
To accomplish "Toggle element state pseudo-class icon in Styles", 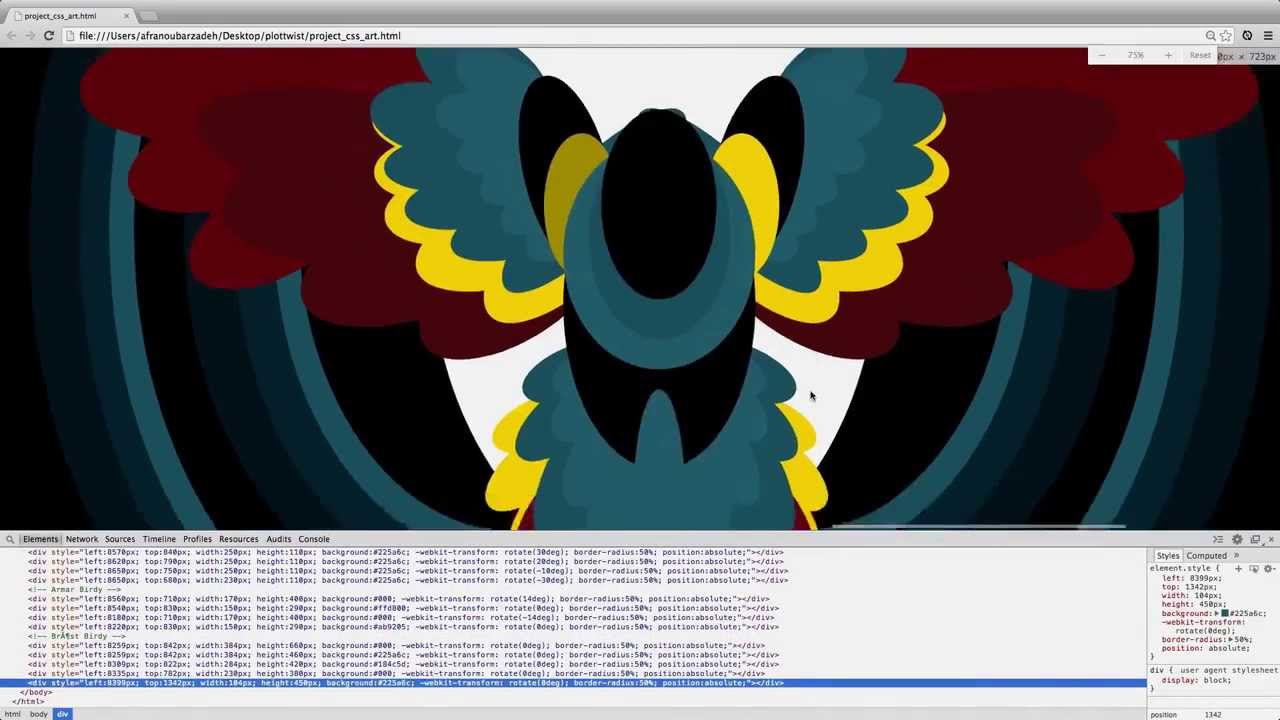I will 1254,569.
